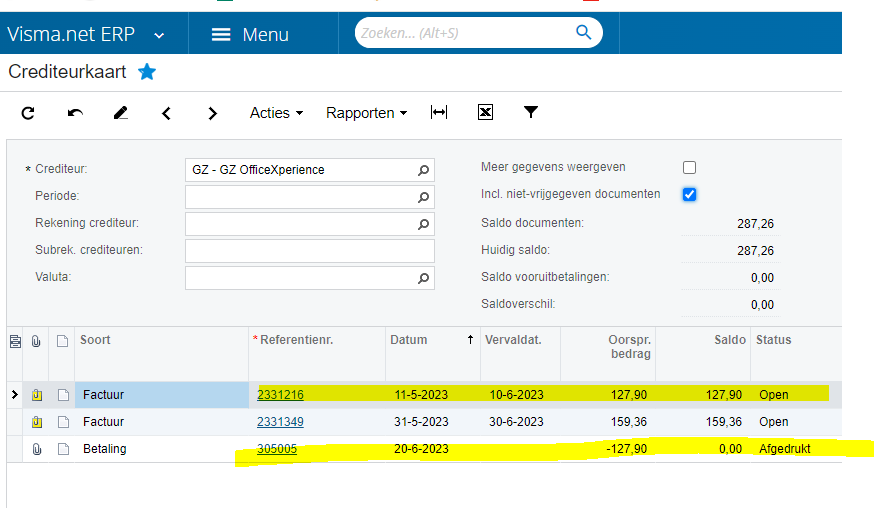Click the search magnifier in top bar

(583, 32)
